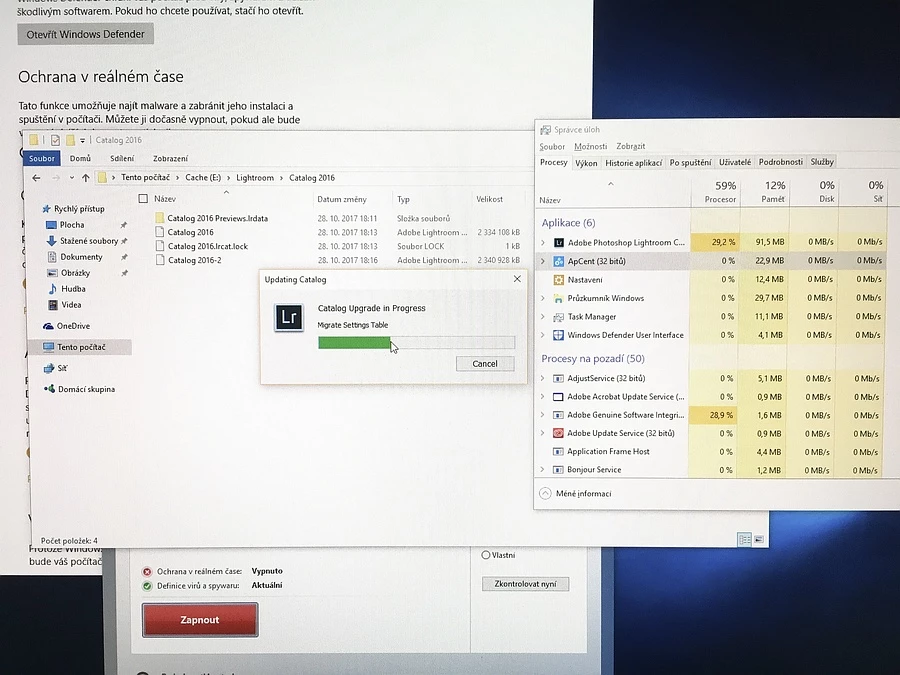Click the red Zapnout button
900x675 pixels.
click(200, 620)
